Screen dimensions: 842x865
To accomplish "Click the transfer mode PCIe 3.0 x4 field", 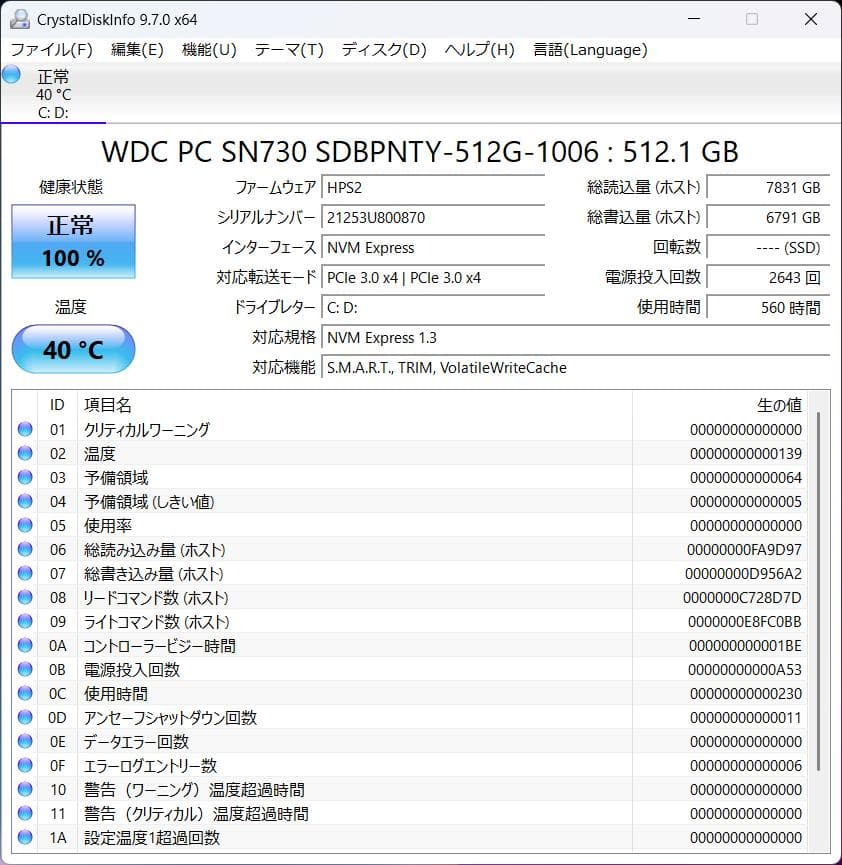I will [x=433, y=277].
